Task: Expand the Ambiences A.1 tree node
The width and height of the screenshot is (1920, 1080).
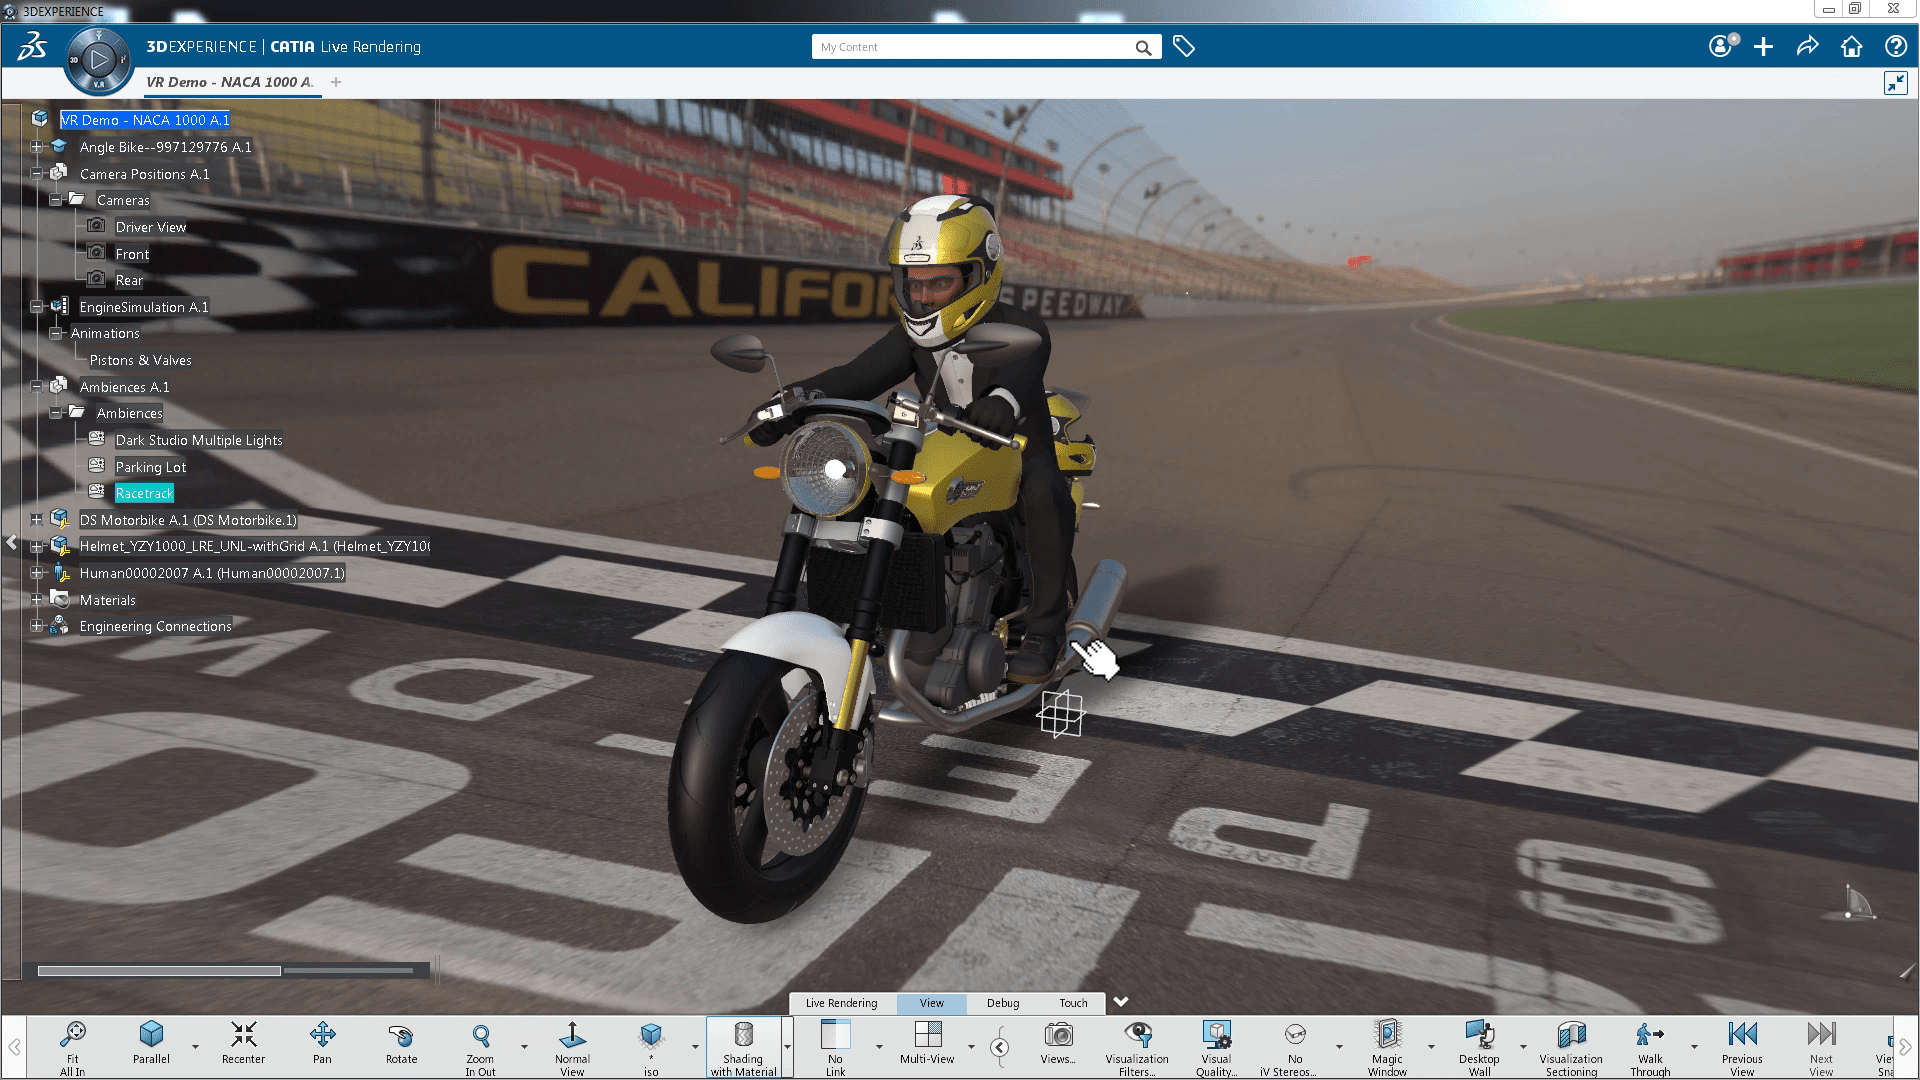Action: [37, 385]
